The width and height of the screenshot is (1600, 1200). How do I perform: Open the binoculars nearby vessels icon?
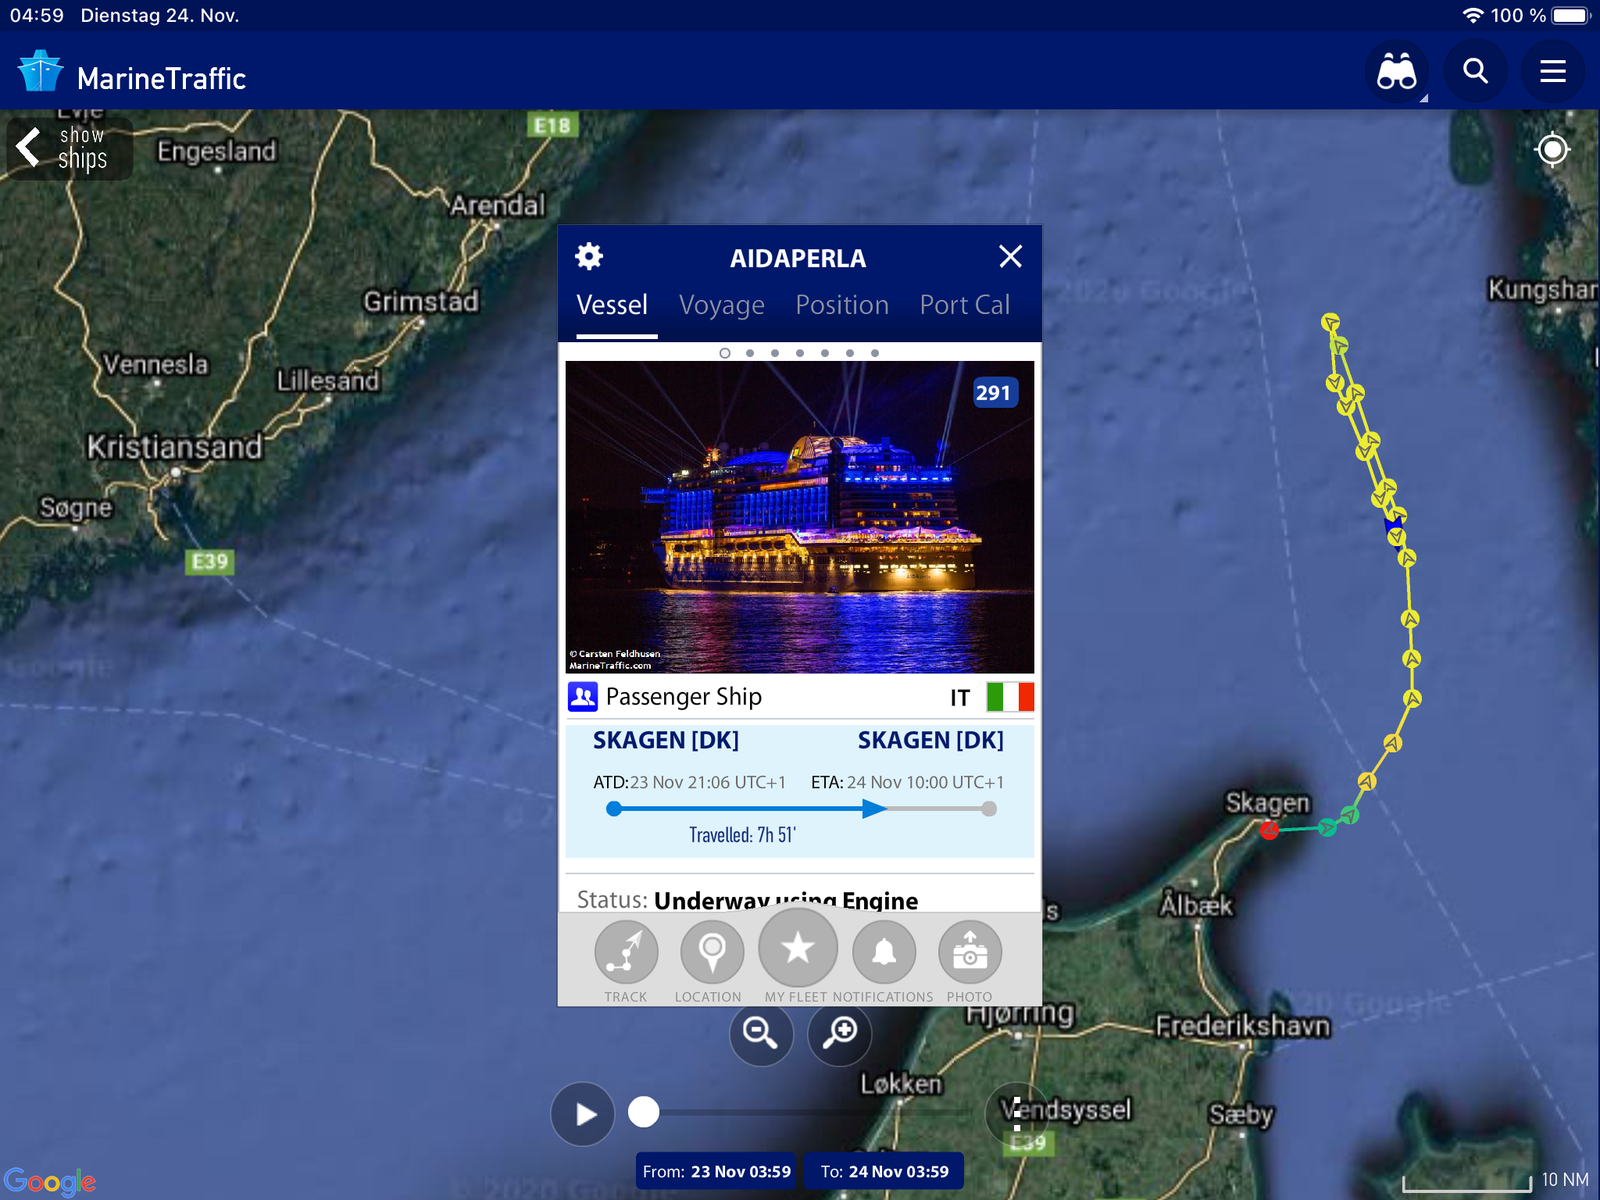[1396, 72]
